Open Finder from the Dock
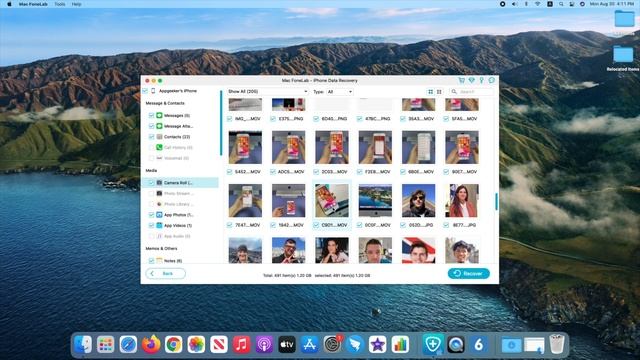This screenshot has height=360, width=640. click(83, 345)
